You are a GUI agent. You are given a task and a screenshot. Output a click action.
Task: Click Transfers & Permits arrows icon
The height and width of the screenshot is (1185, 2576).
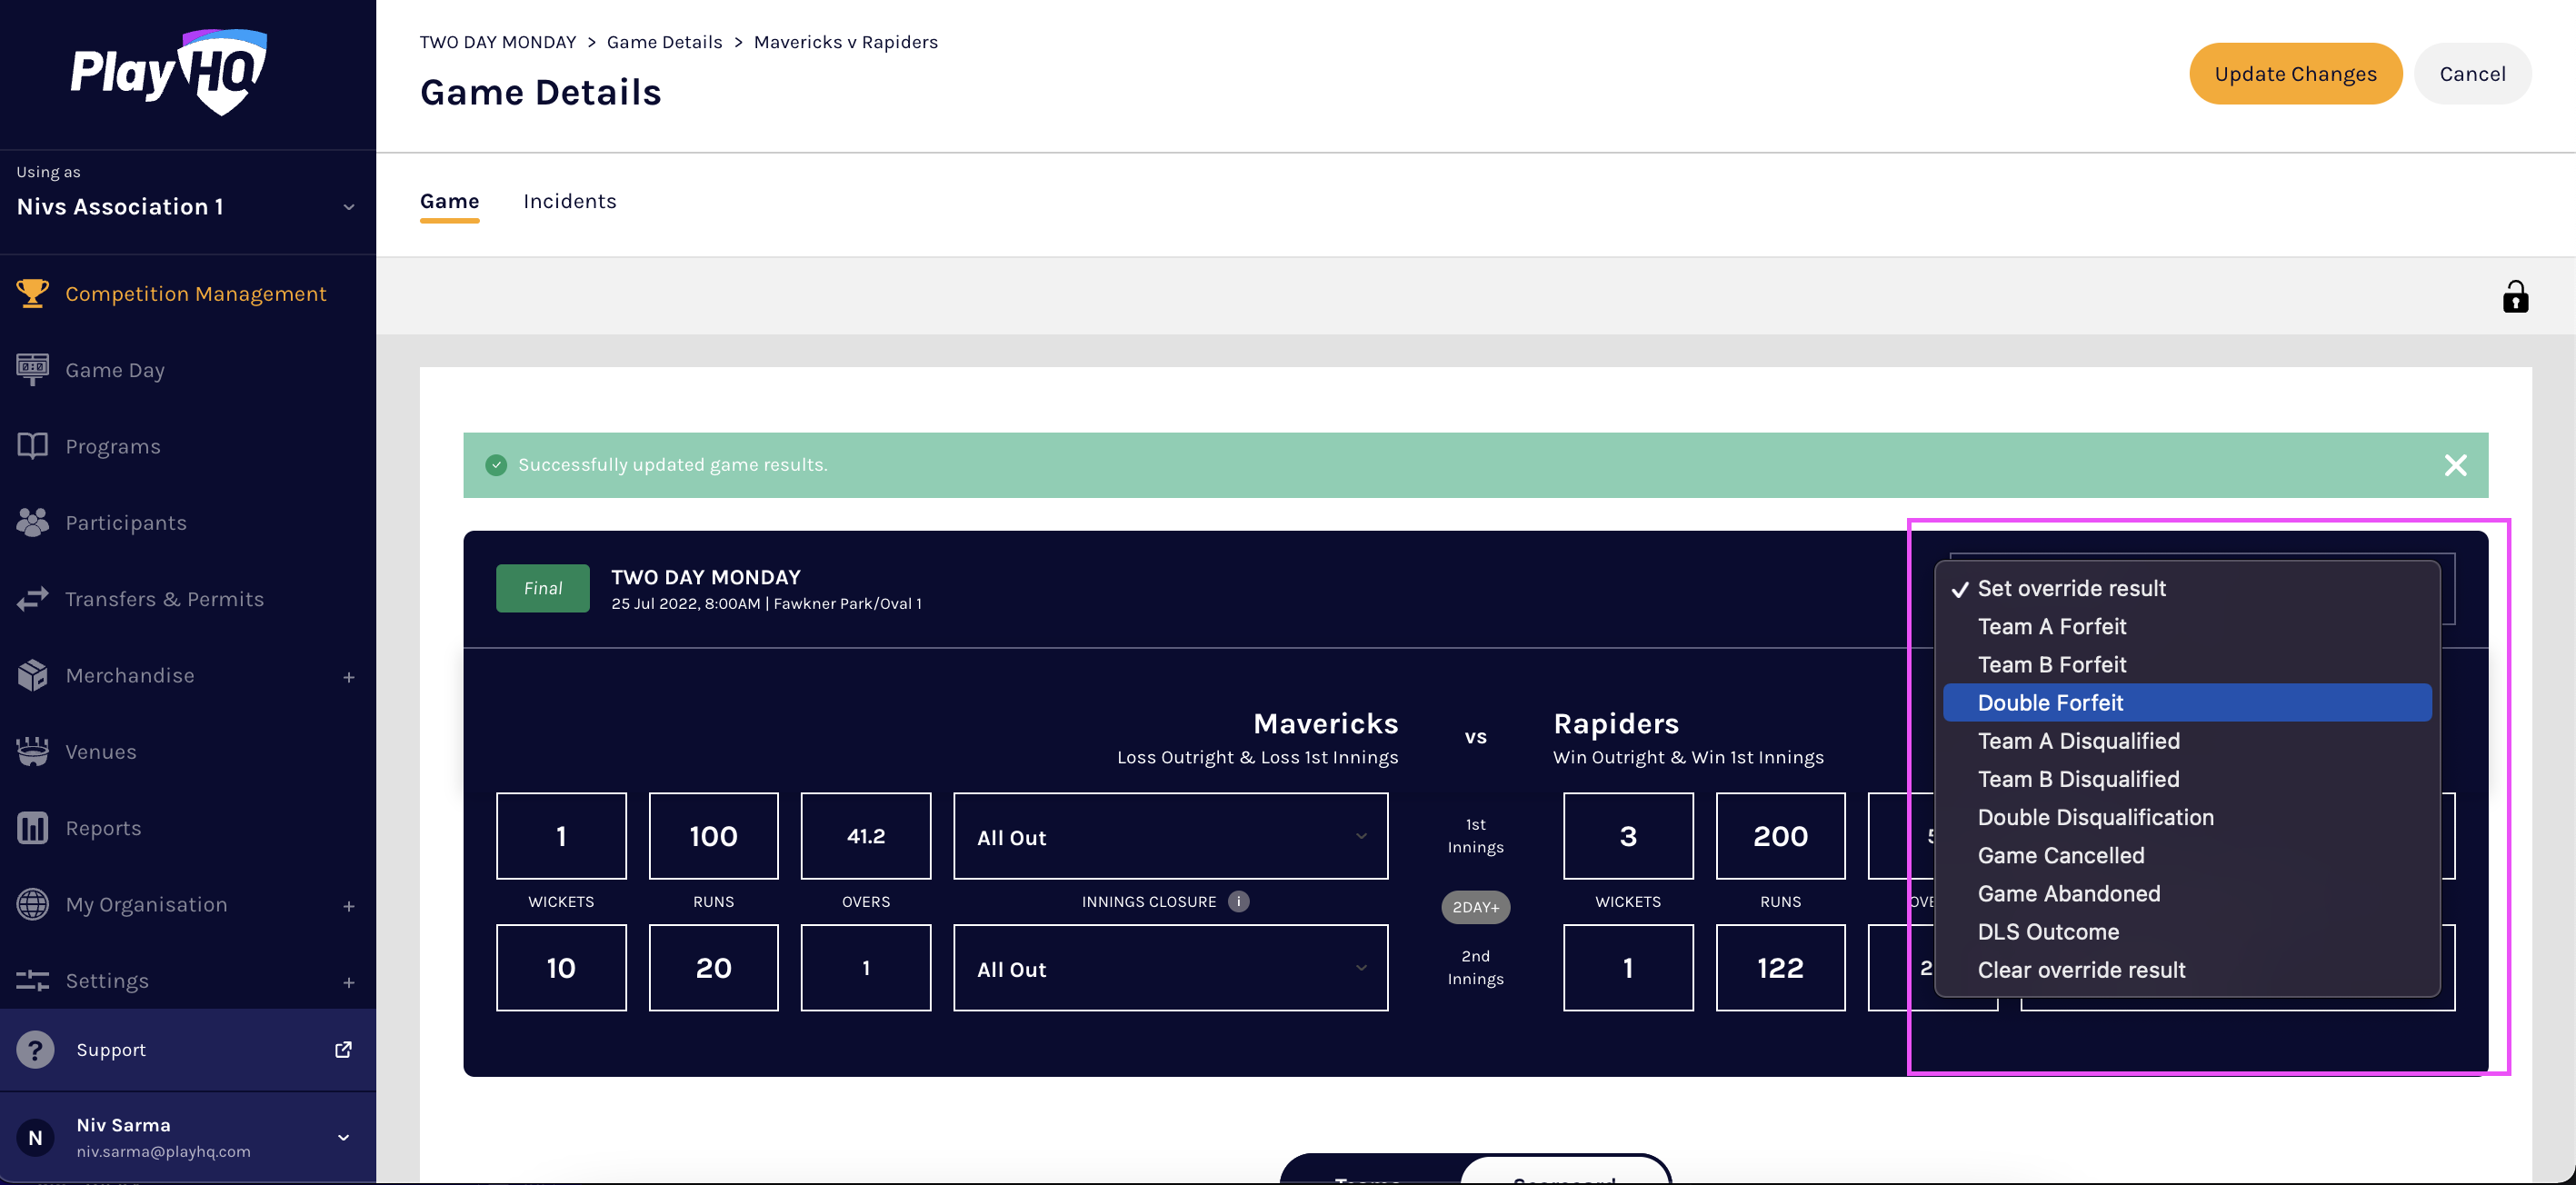tap(32, 599)
